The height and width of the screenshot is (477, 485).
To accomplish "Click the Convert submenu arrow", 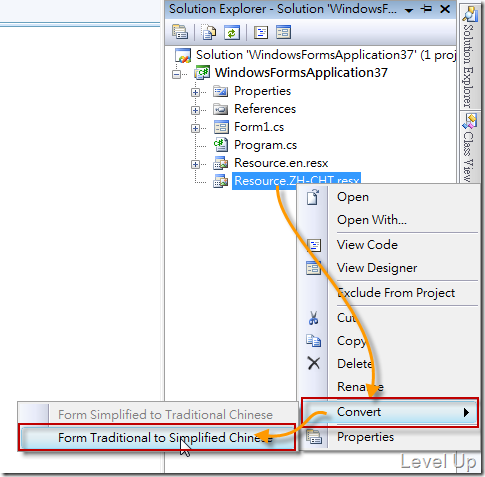I will click(466, 412).
